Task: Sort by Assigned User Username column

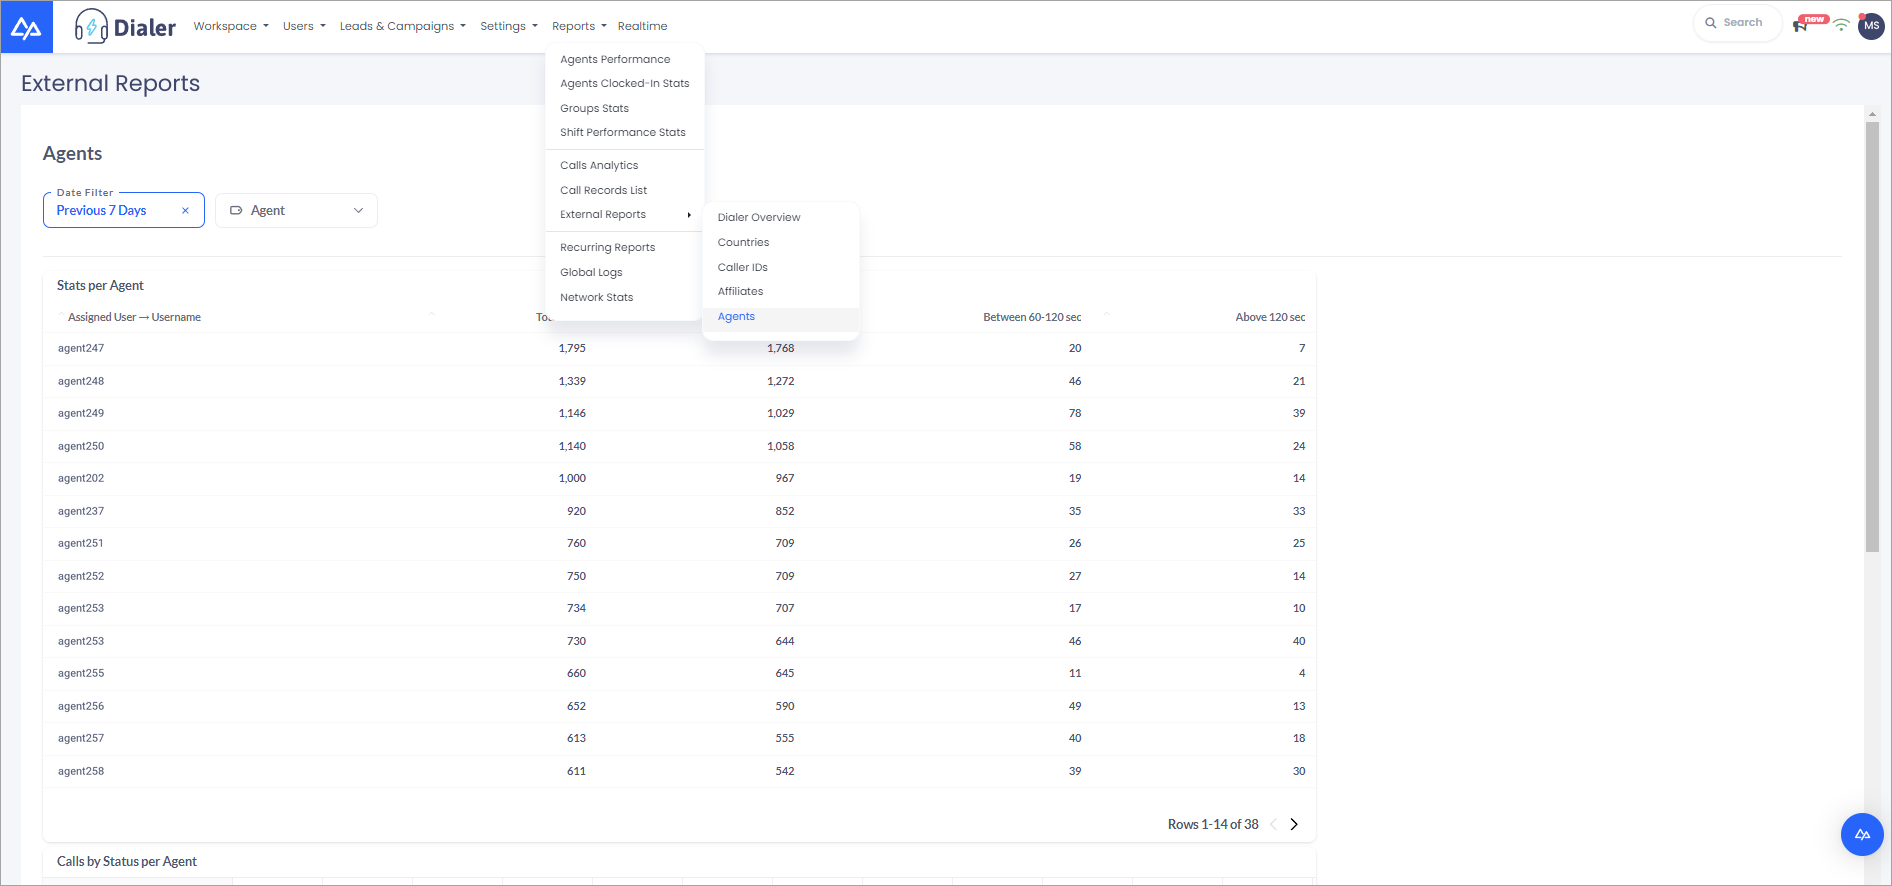Action: [x=134, y=317]
